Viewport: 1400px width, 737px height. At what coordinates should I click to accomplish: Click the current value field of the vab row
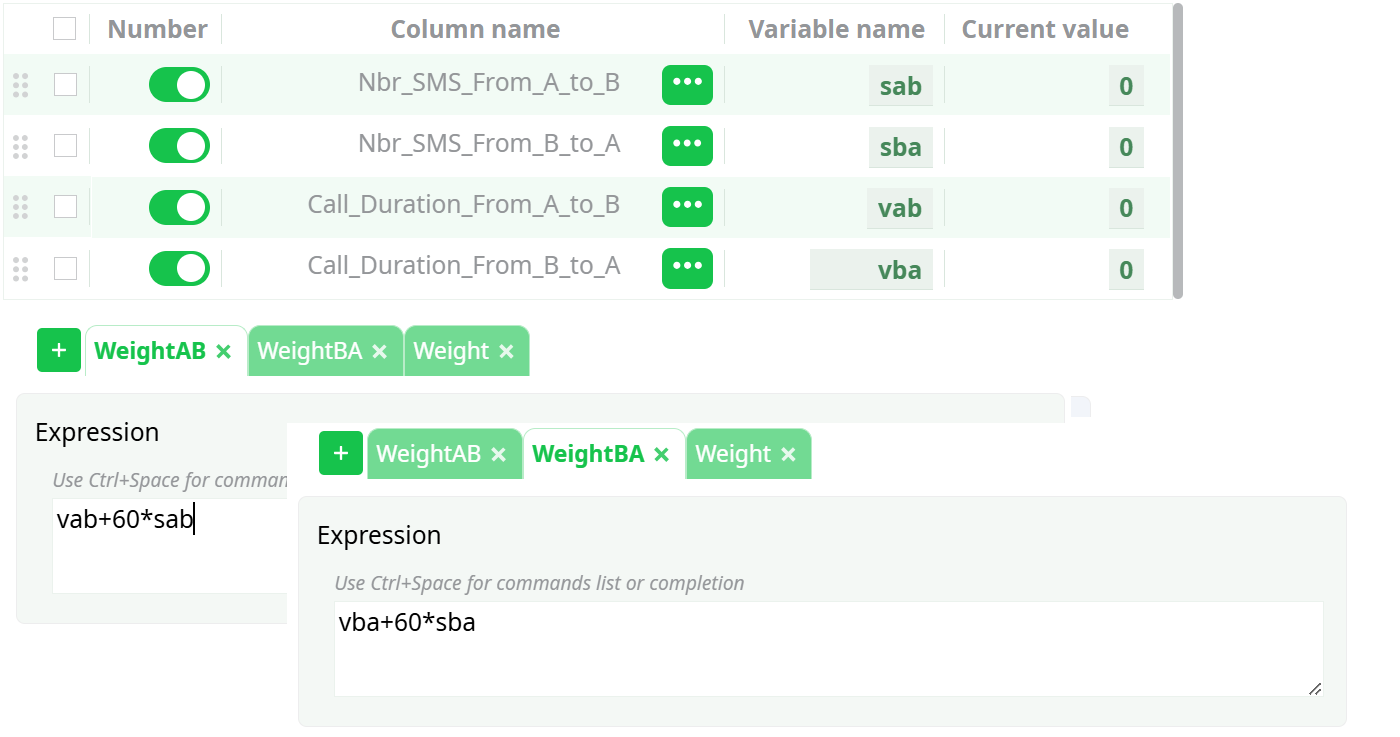click(1125, 208)
